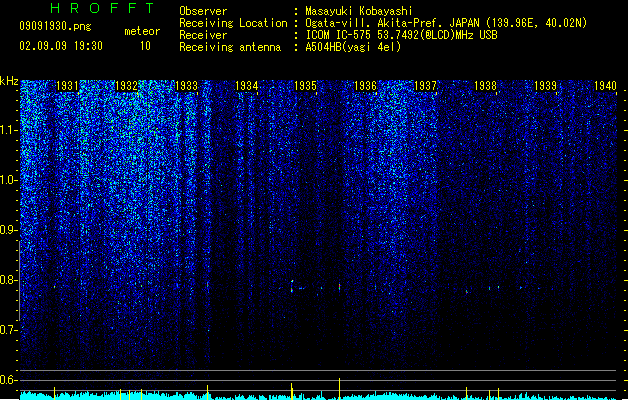Click the 1936 time label

(x=365, y=86)
